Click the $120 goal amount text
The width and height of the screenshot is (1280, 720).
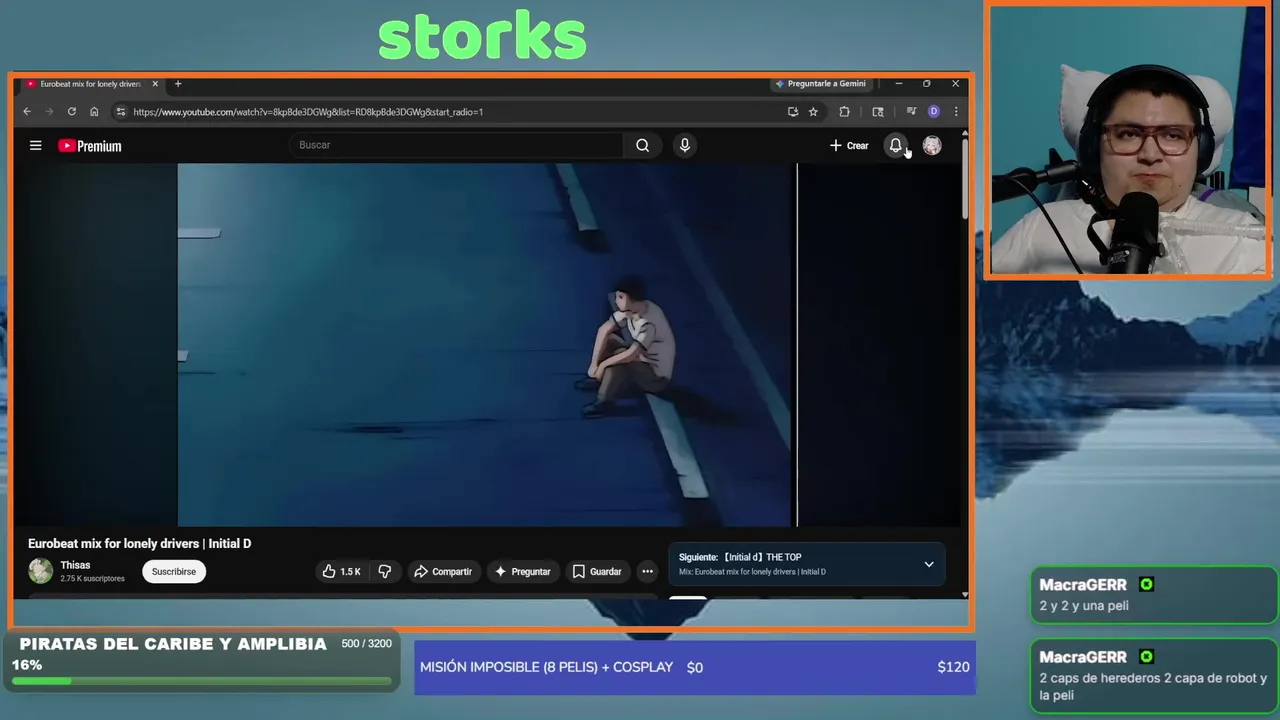953,667
